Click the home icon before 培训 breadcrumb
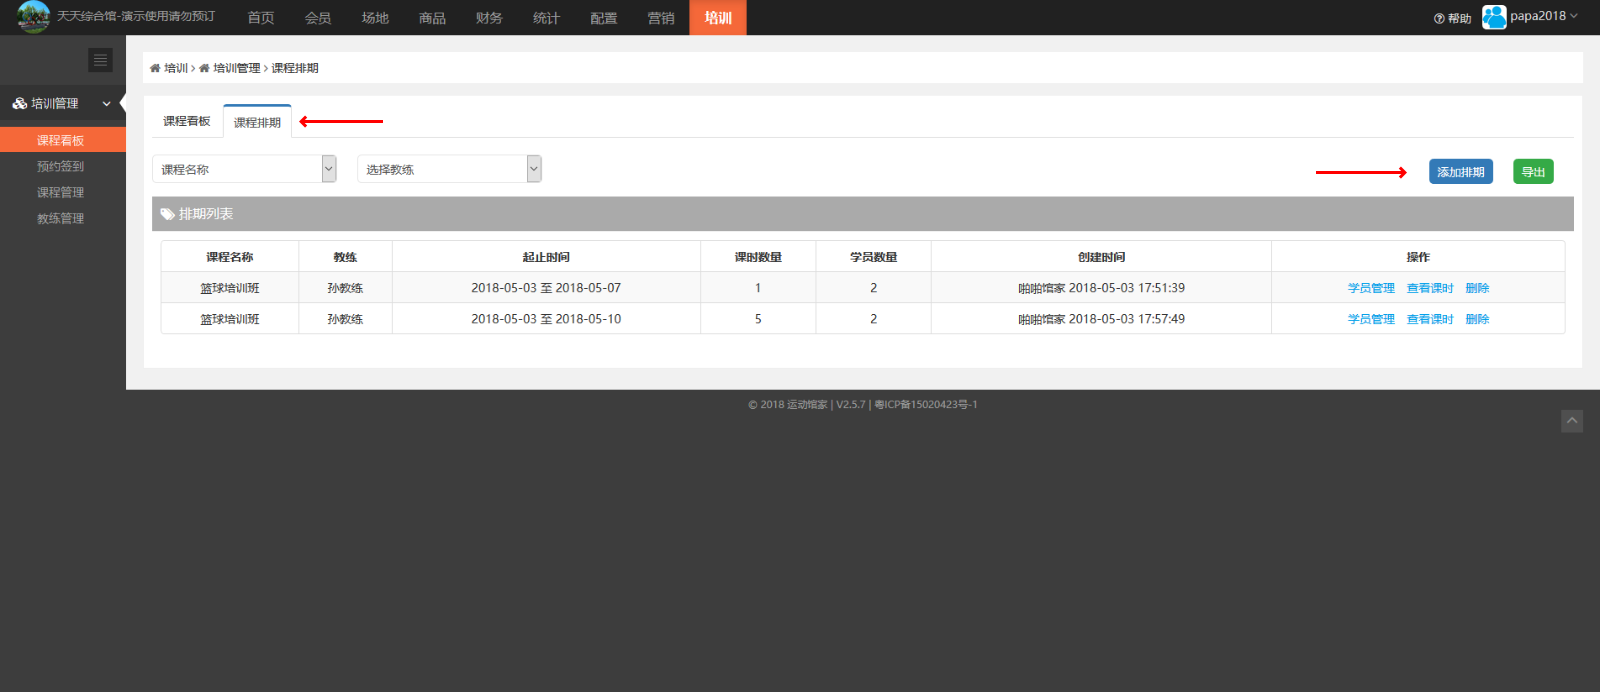1600x692 pixels. tap(155, 68)
